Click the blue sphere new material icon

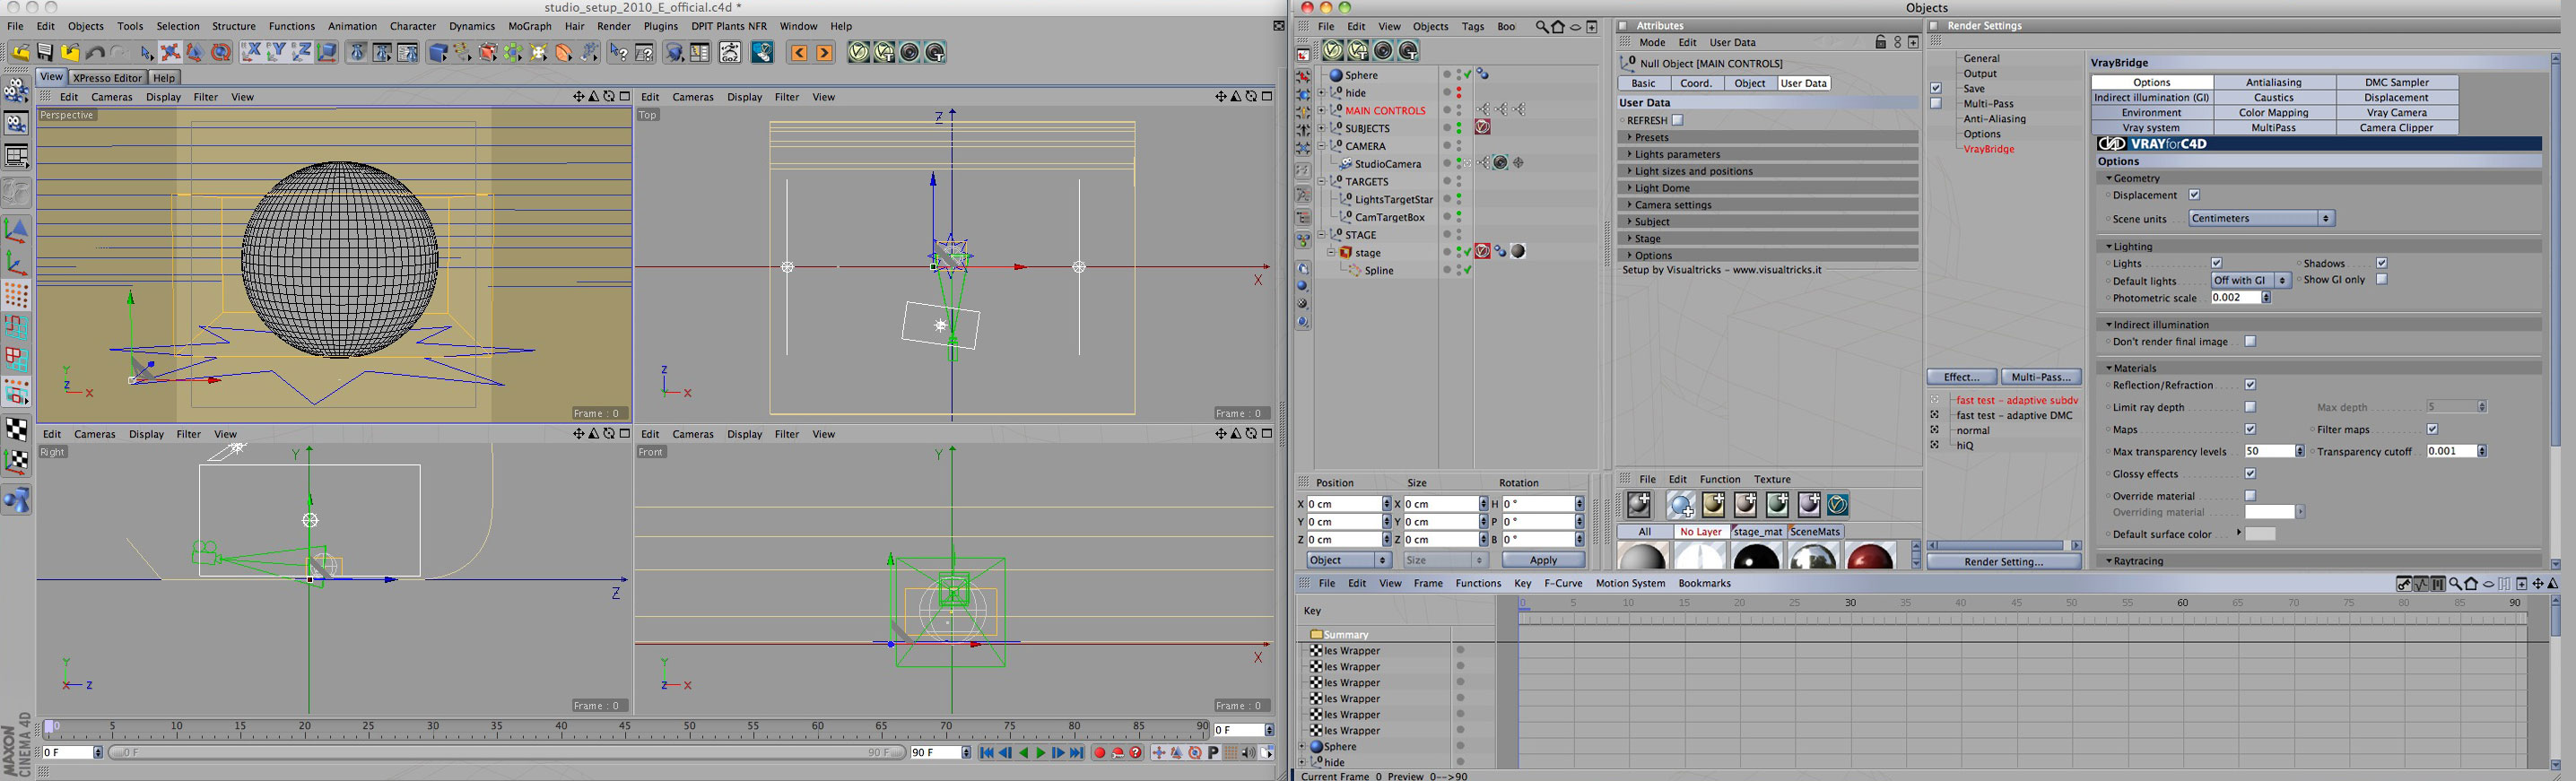click(1680, 505)
